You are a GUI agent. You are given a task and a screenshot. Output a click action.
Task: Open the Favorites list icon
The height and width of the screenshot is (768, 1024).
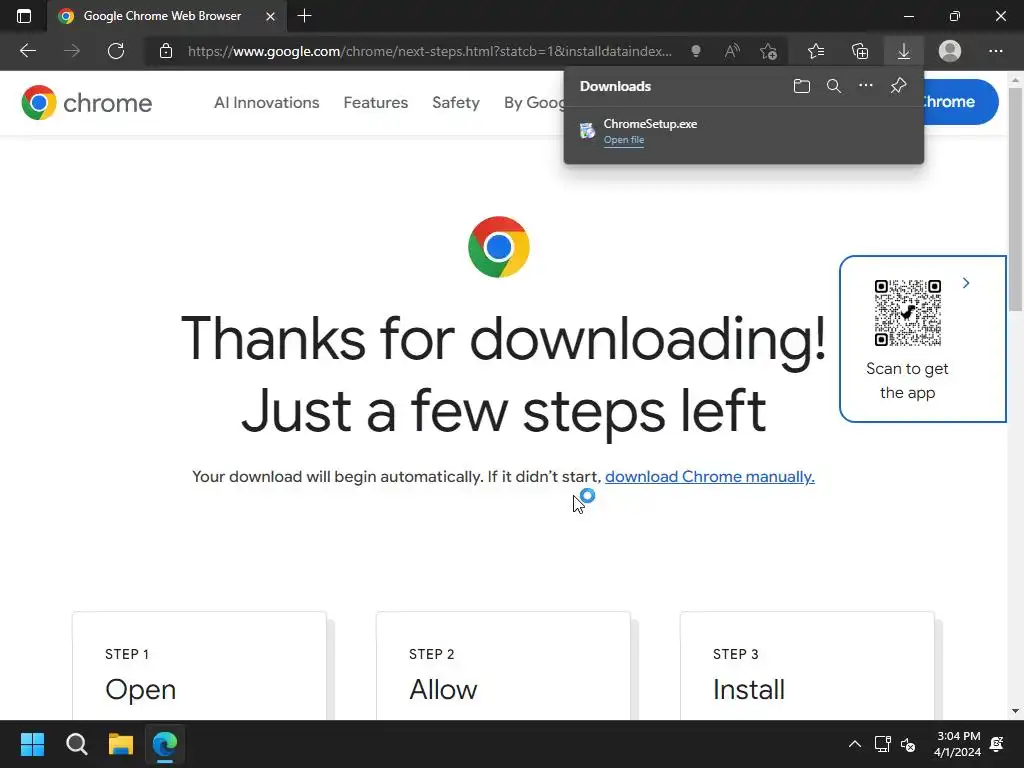pos(816,51)
